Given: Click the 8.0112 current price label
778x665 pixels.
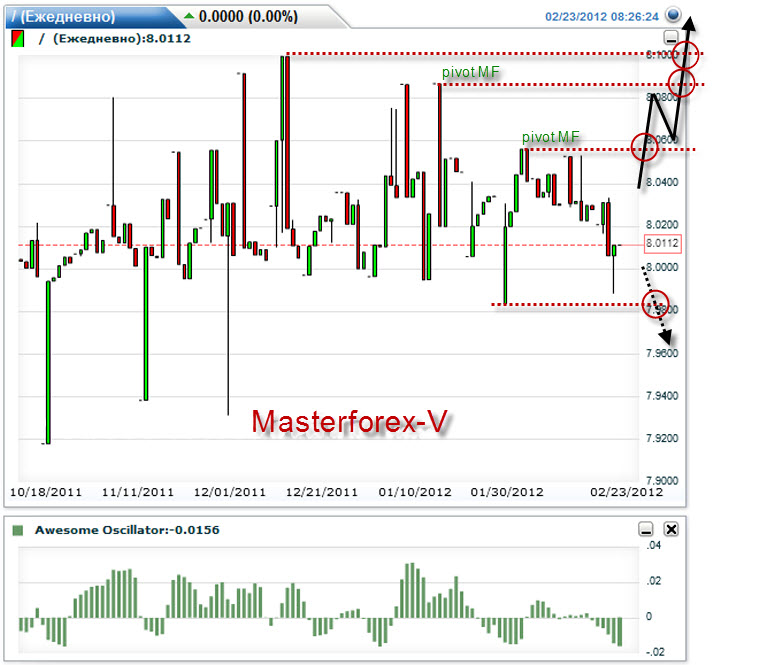Looking at the screenshot, I should click(x=662, y=244).
